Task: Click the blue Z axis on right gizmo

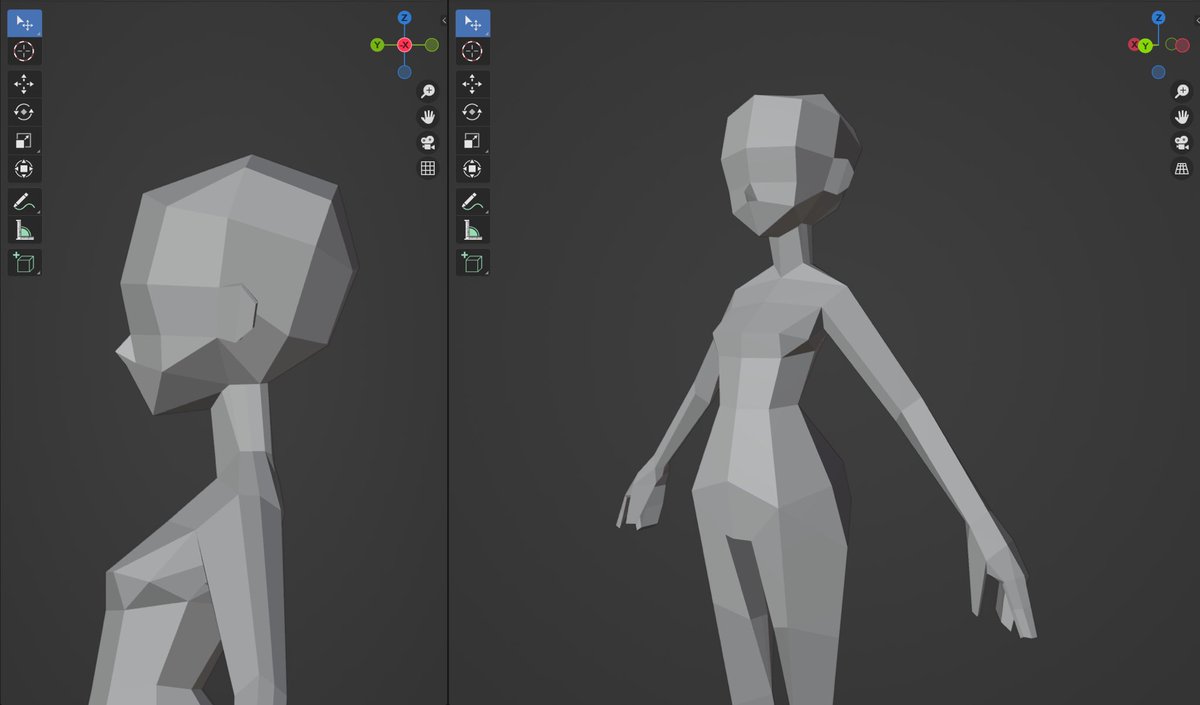Action: pyautogui.click(x=1158, y=18)
